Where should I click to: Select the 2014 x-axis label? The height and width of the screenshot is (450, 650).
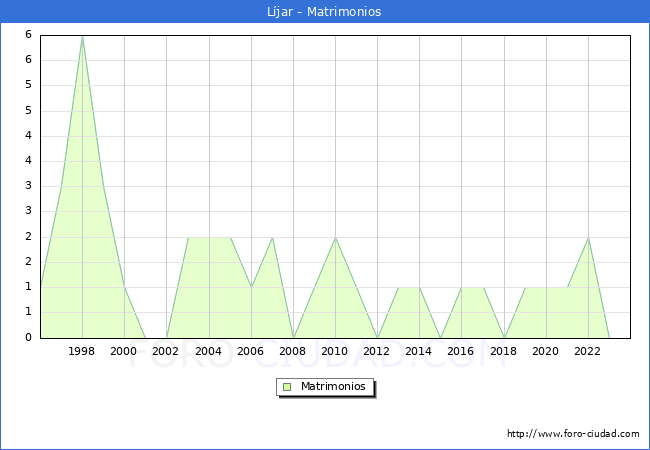pyautogui.click(x=419, y=351)
